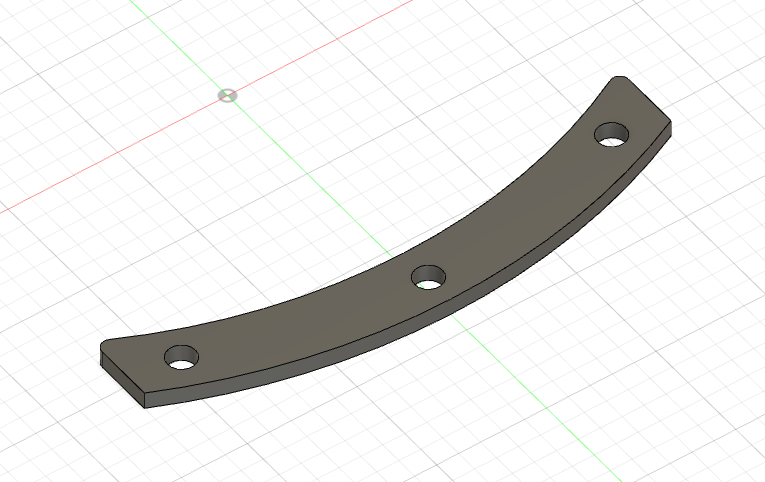This screenshot has height=482, width=765.
Task: Select the origin point marker
Action: tap(227, 95)
